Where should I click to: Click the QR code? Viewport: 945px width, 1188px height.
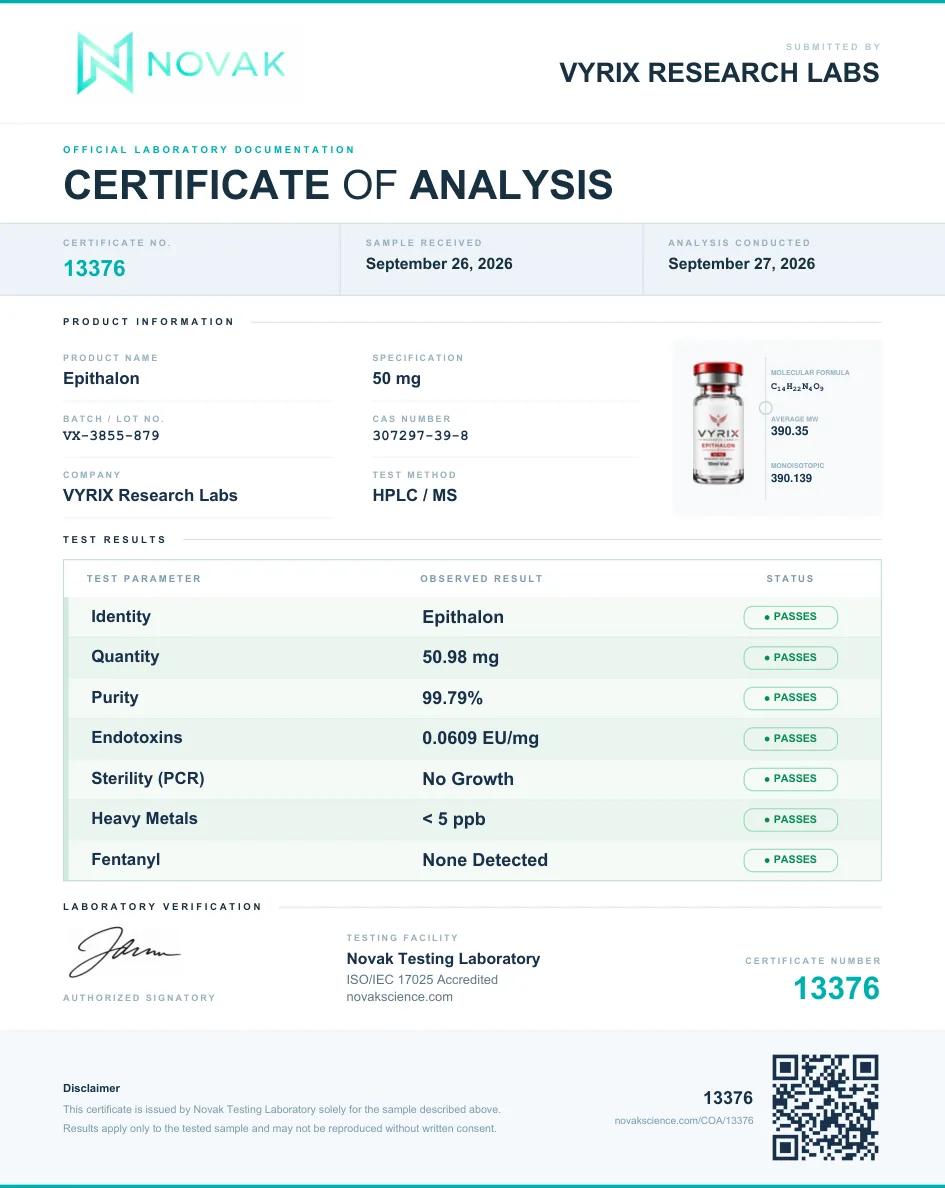coord(825,1108)
